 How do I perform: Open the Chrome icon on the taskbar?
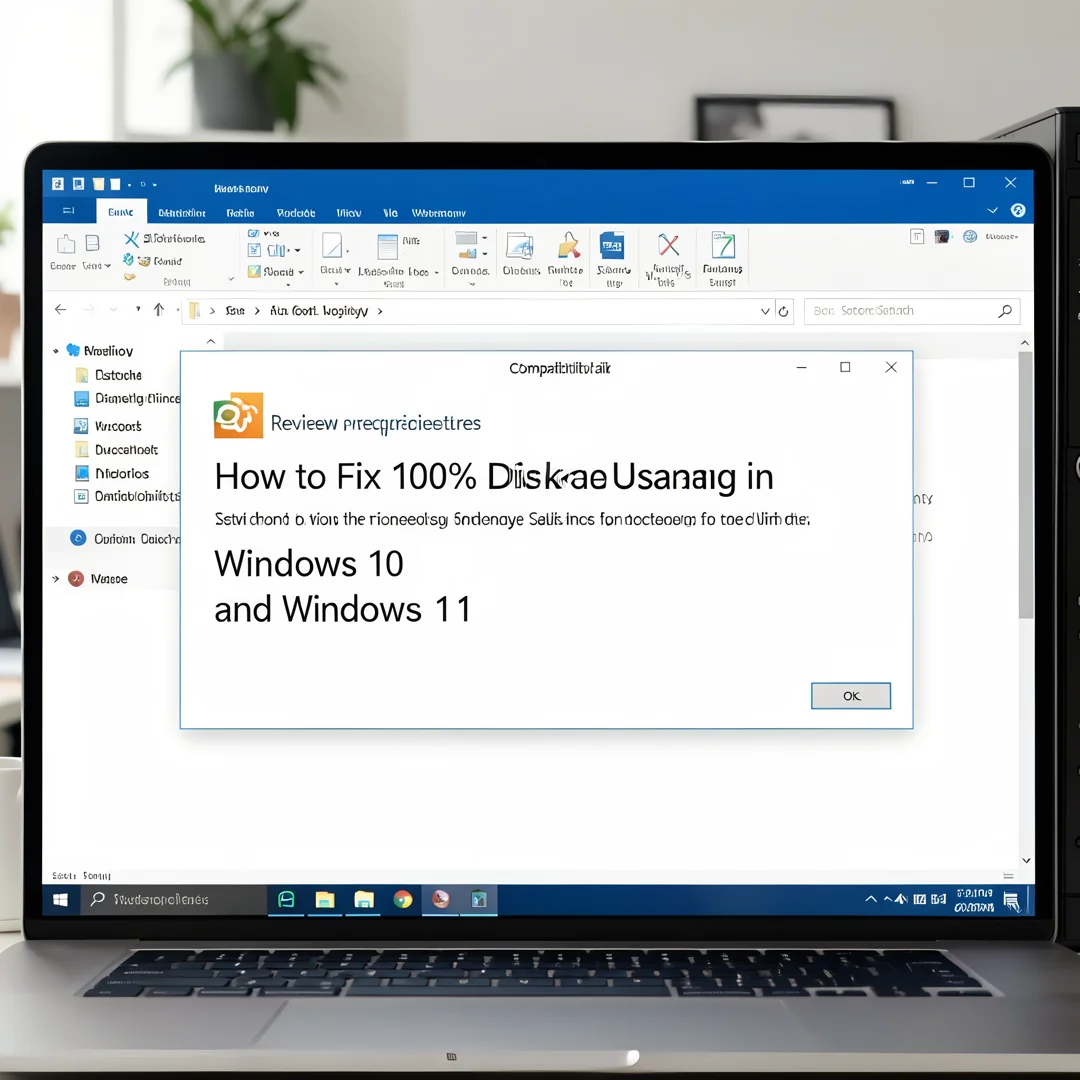[x=403, y=899]
